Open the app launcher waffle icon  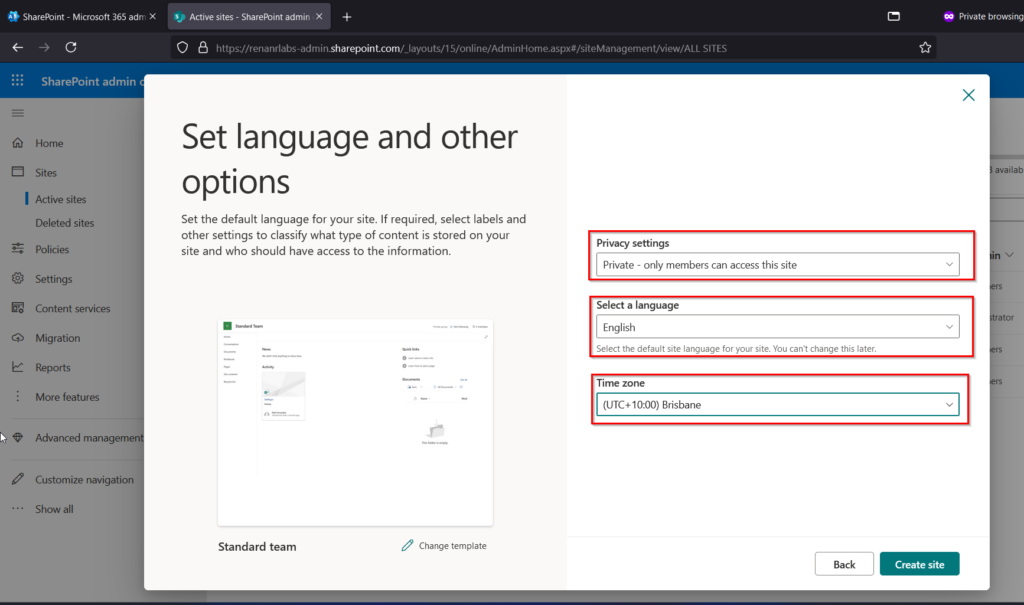18,80
